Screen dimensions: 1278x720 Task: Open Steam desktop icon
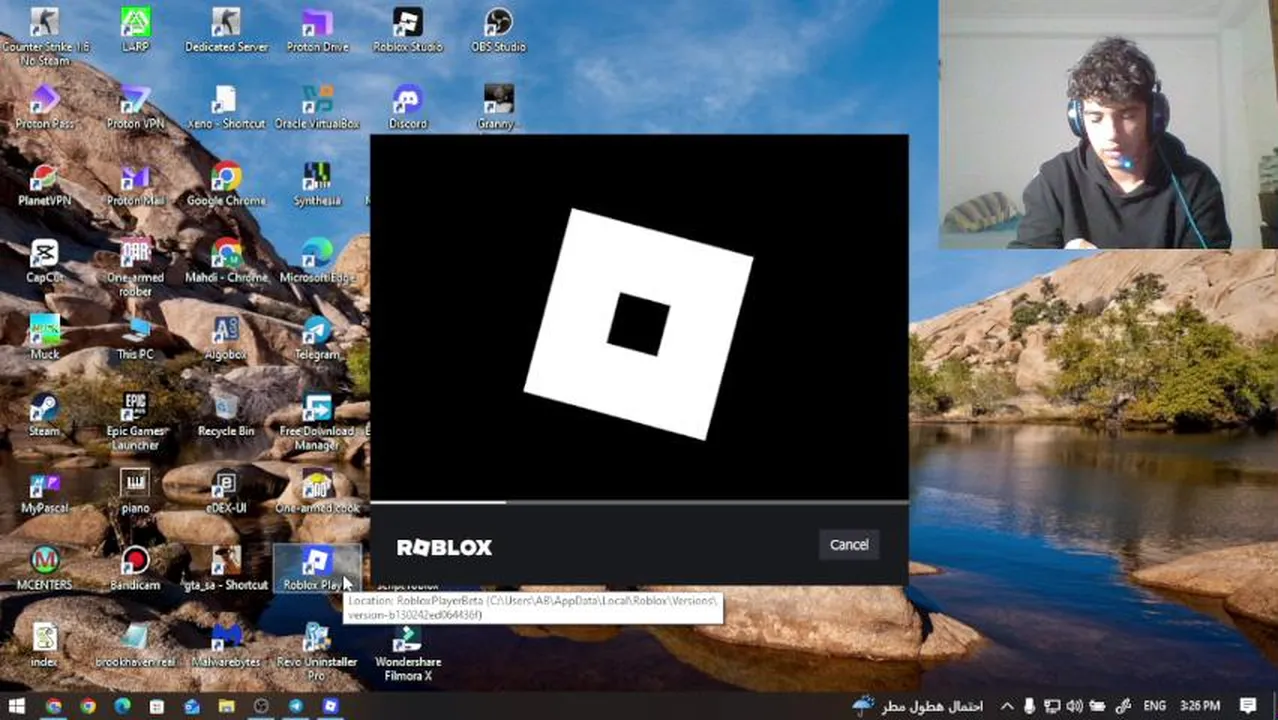45,414
